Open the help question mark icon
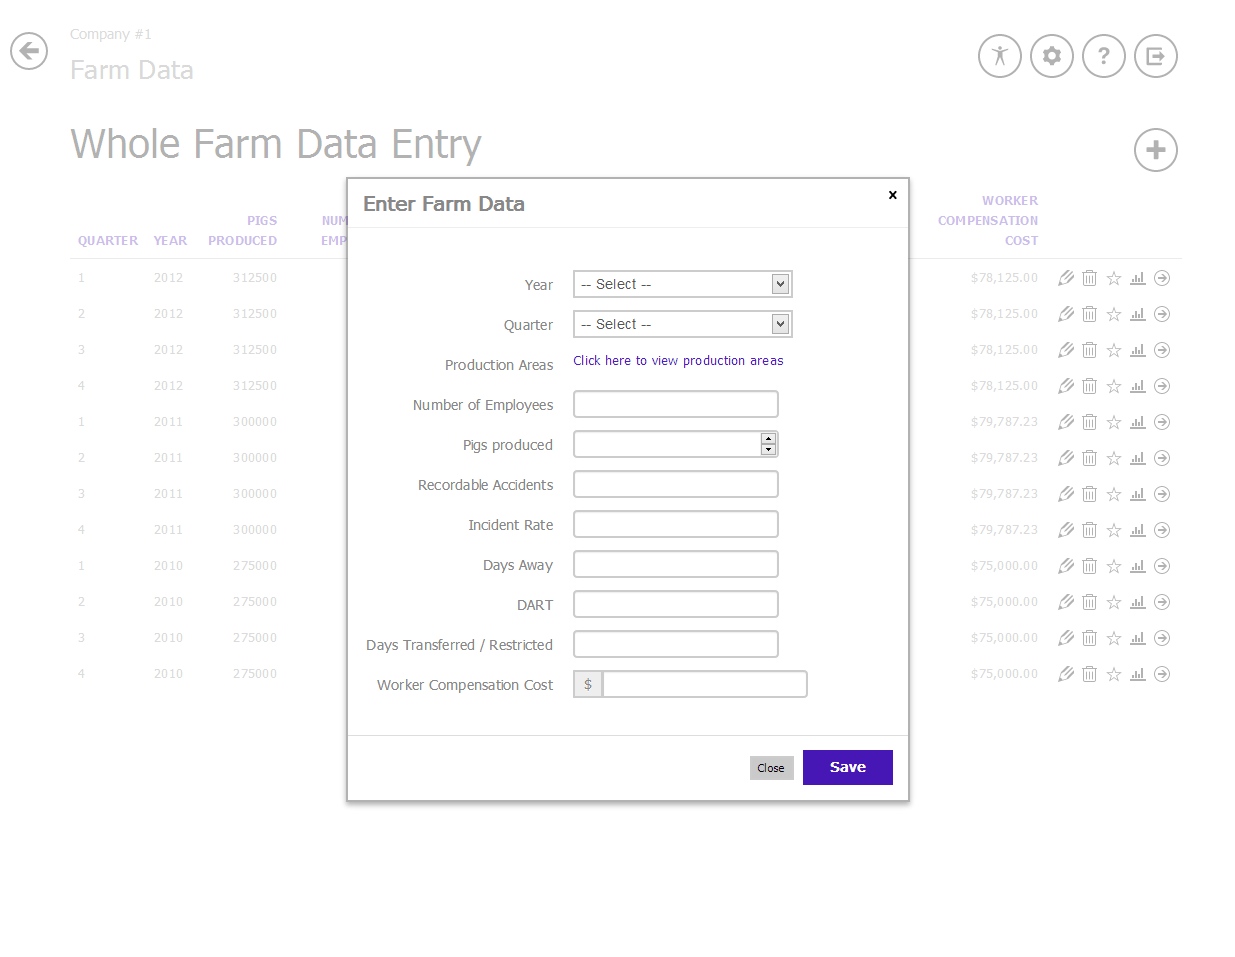 (1104, 56)
